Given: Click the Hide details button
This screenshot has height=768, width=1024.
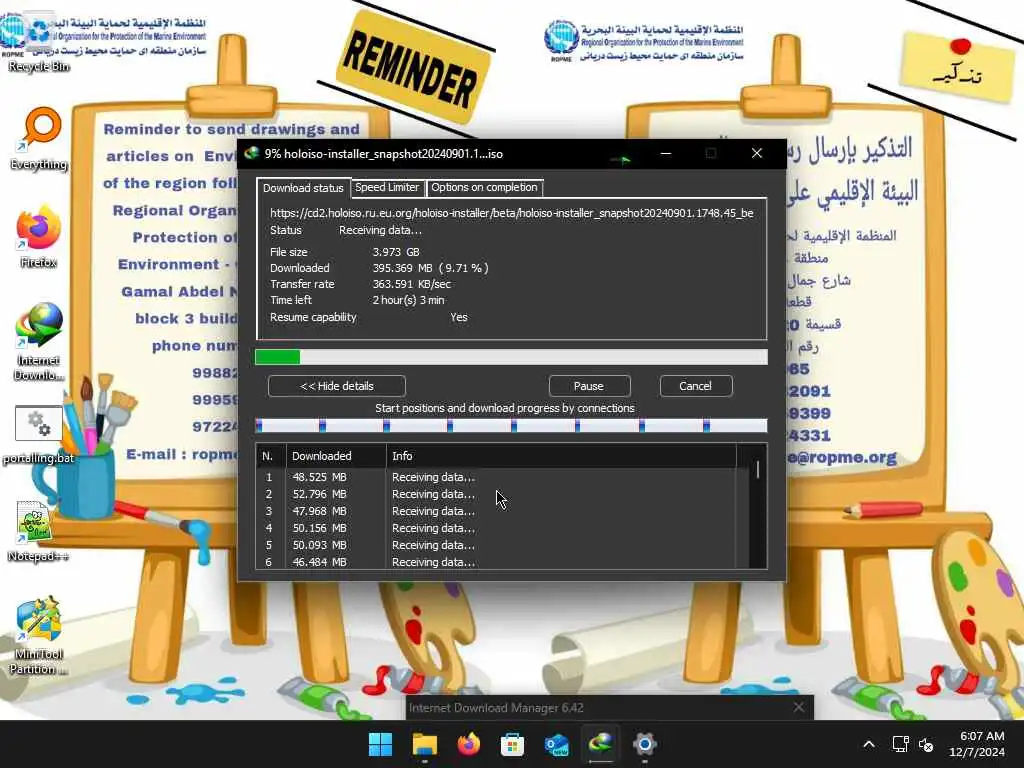Looking at the screenshot, I should (x=337, y=386).
